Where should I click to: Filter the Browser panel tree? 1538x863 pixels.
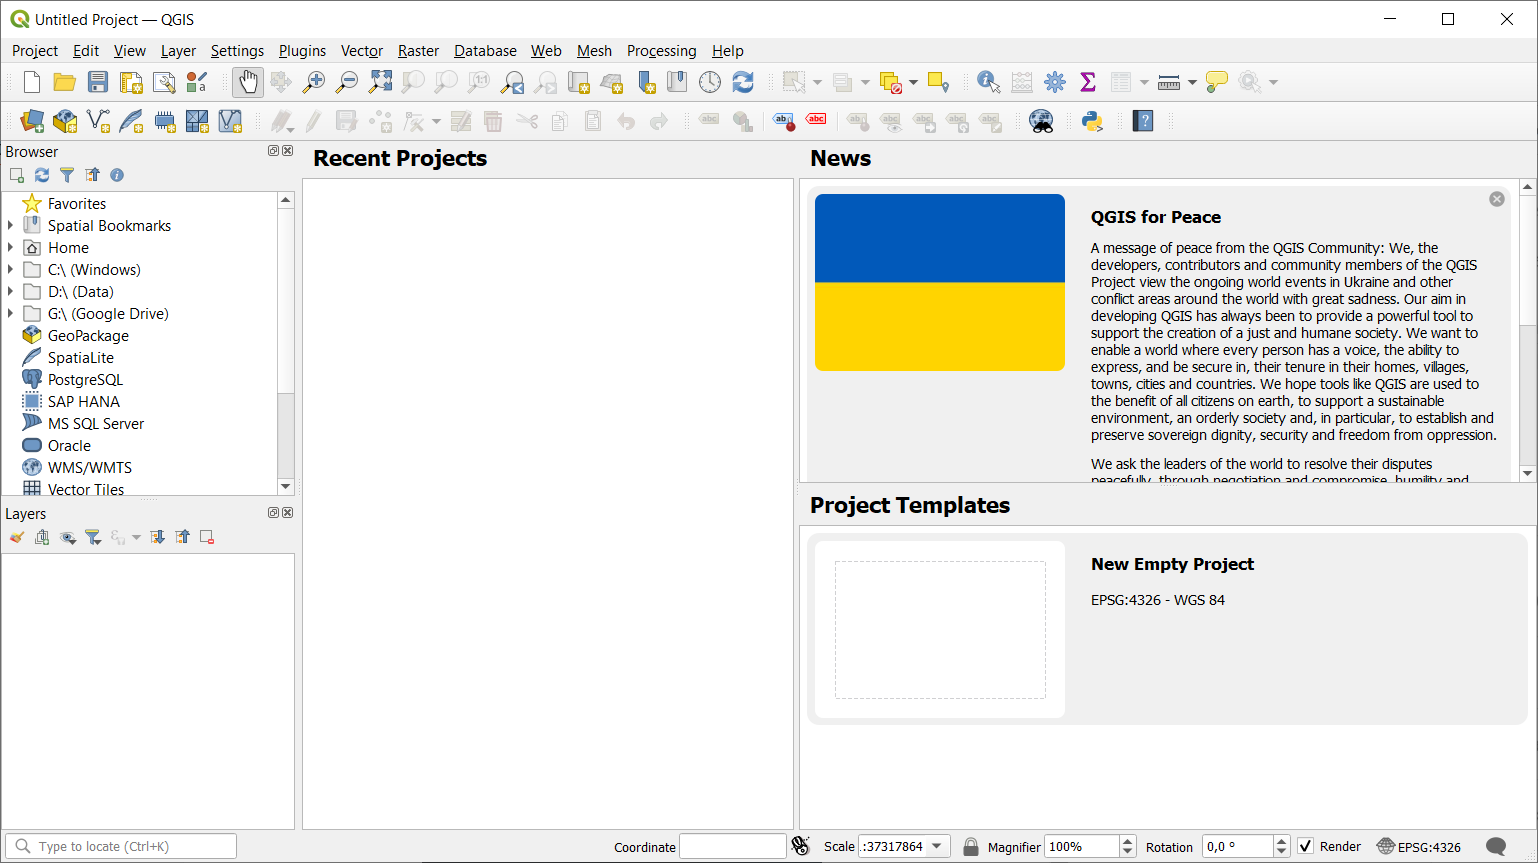click(x=67, y=175)
